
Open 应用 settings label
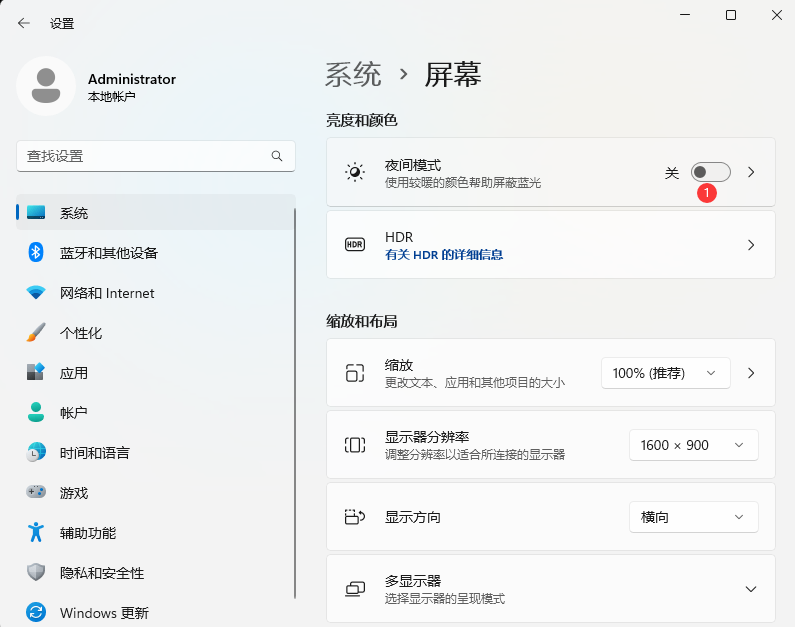[74, 373]
